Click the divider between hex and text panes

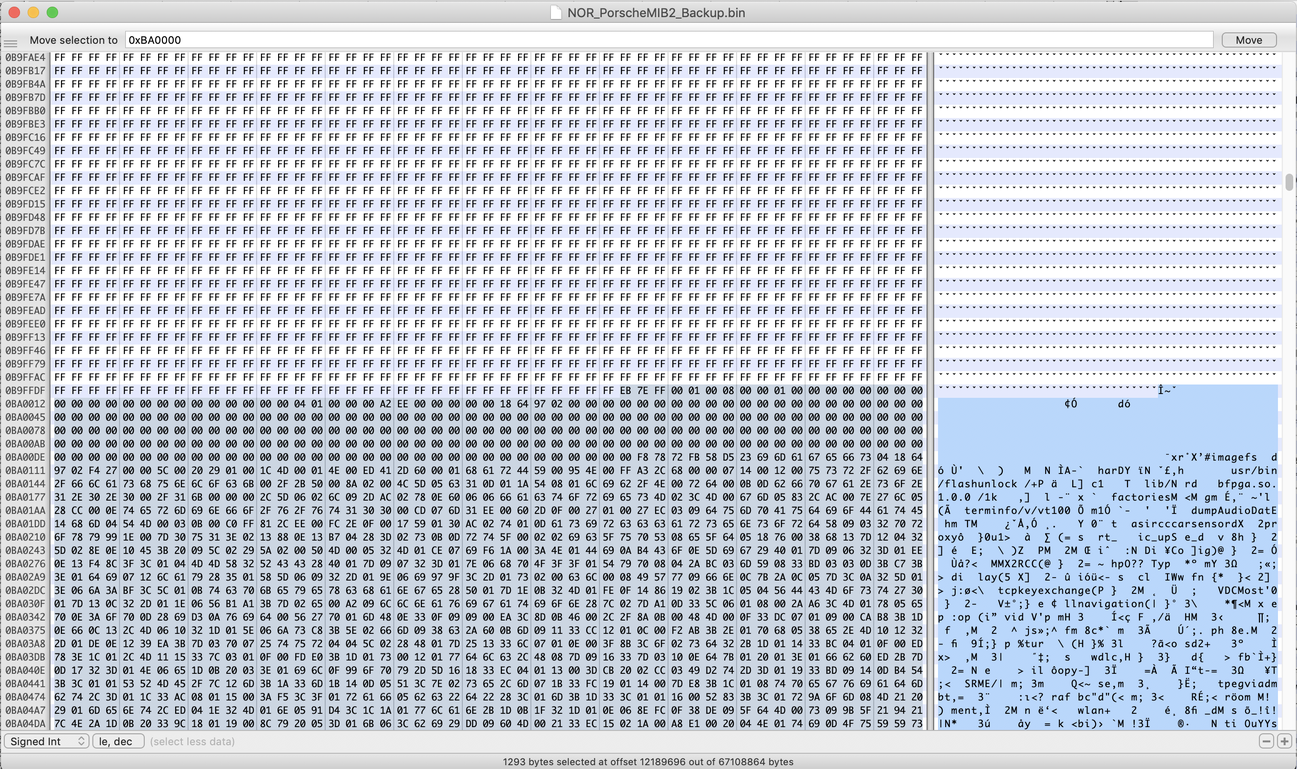pos(932,391)
